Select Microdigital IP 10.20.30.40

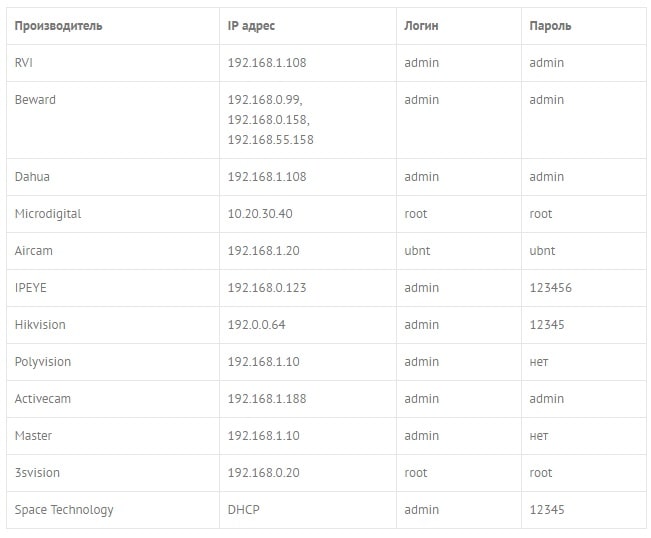pos(260,213)
